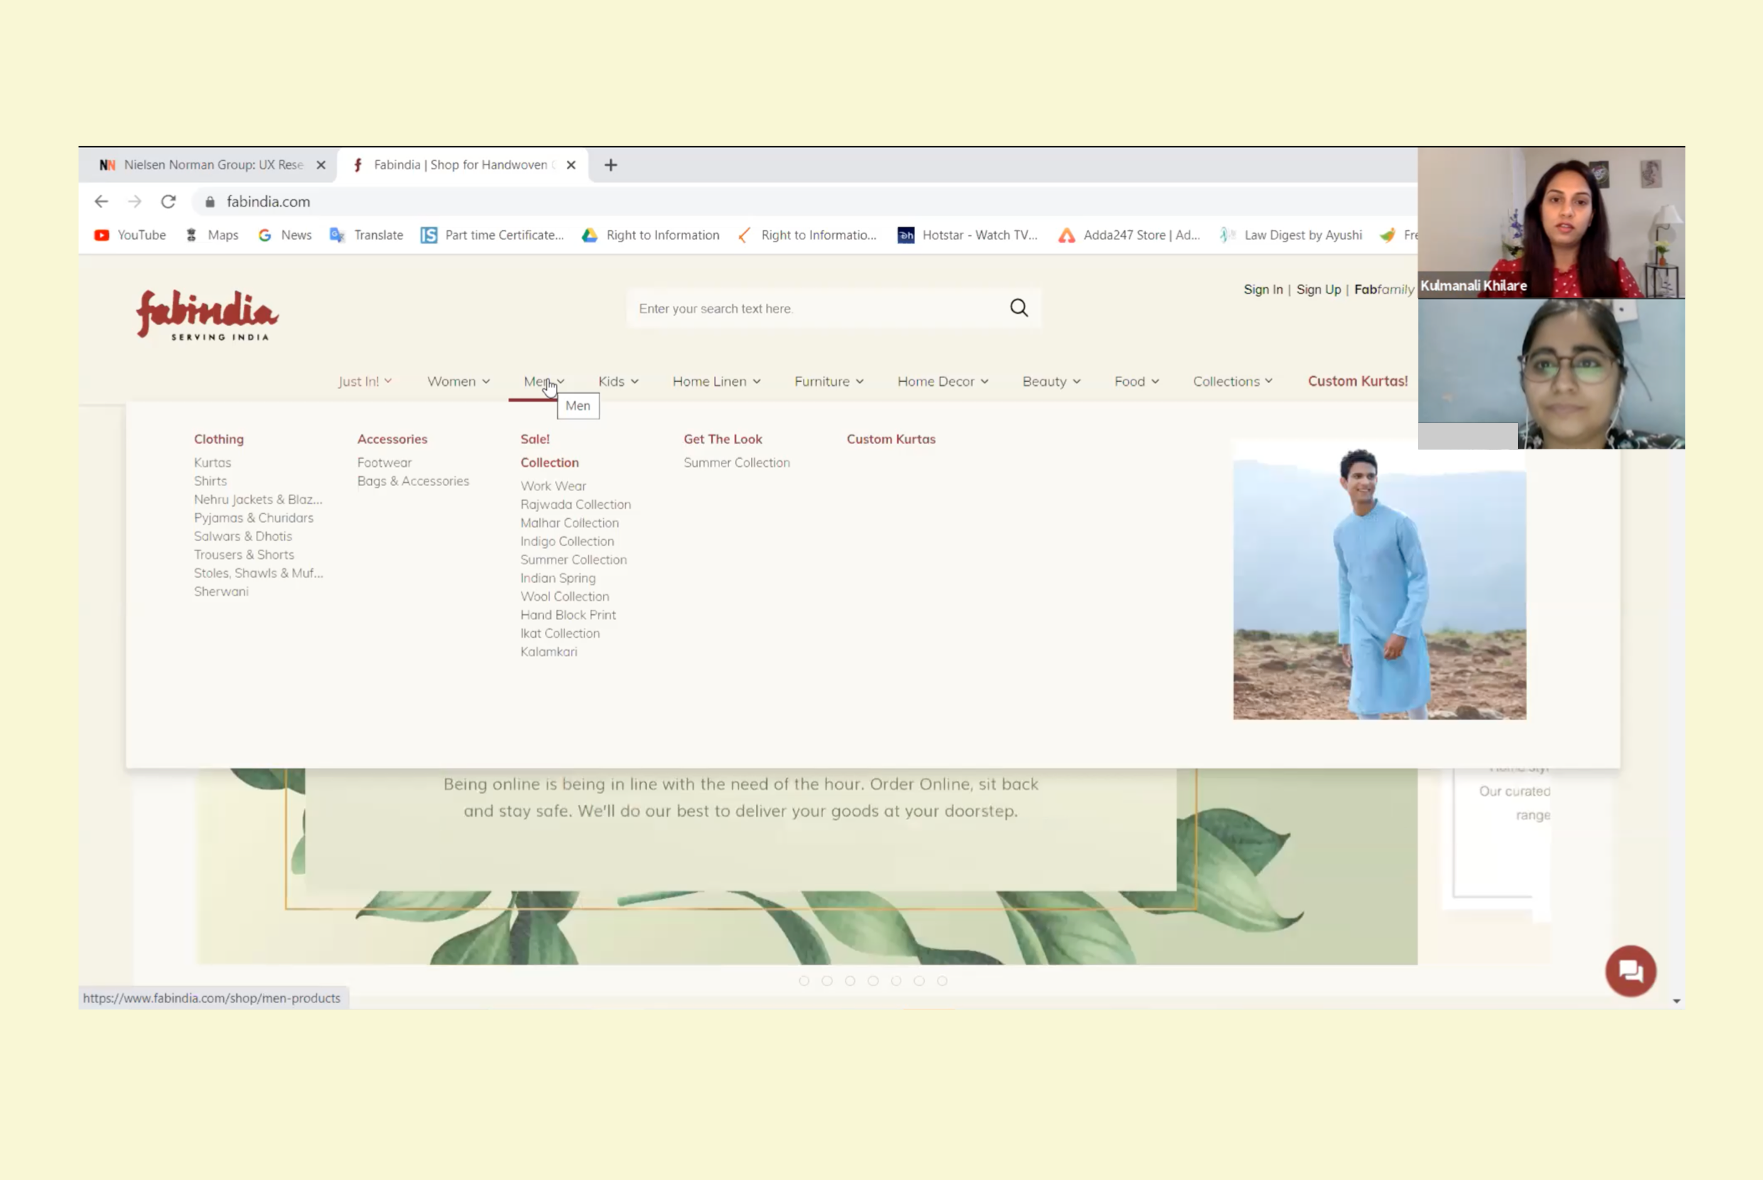
Task: Open Custom Kurtas heading in the Men menu
Action: click(891, 439)
